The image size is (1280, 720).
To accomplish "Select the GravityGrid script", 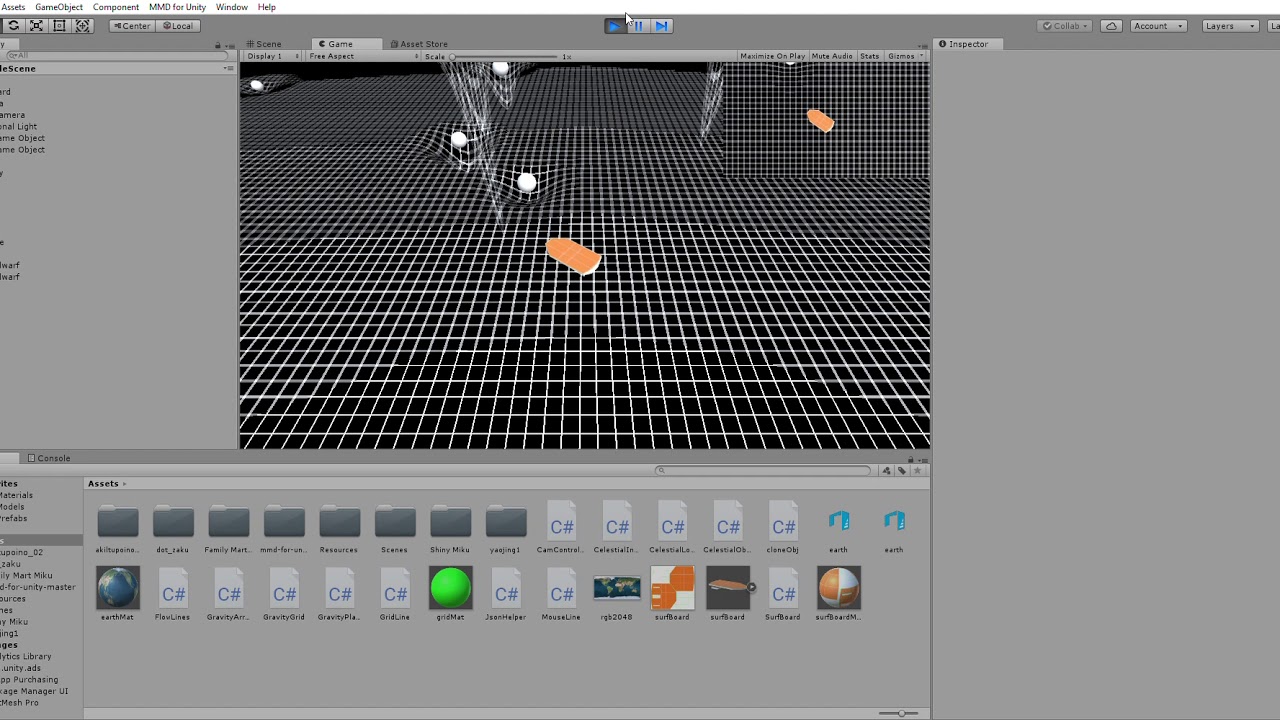I will point(284,594).
